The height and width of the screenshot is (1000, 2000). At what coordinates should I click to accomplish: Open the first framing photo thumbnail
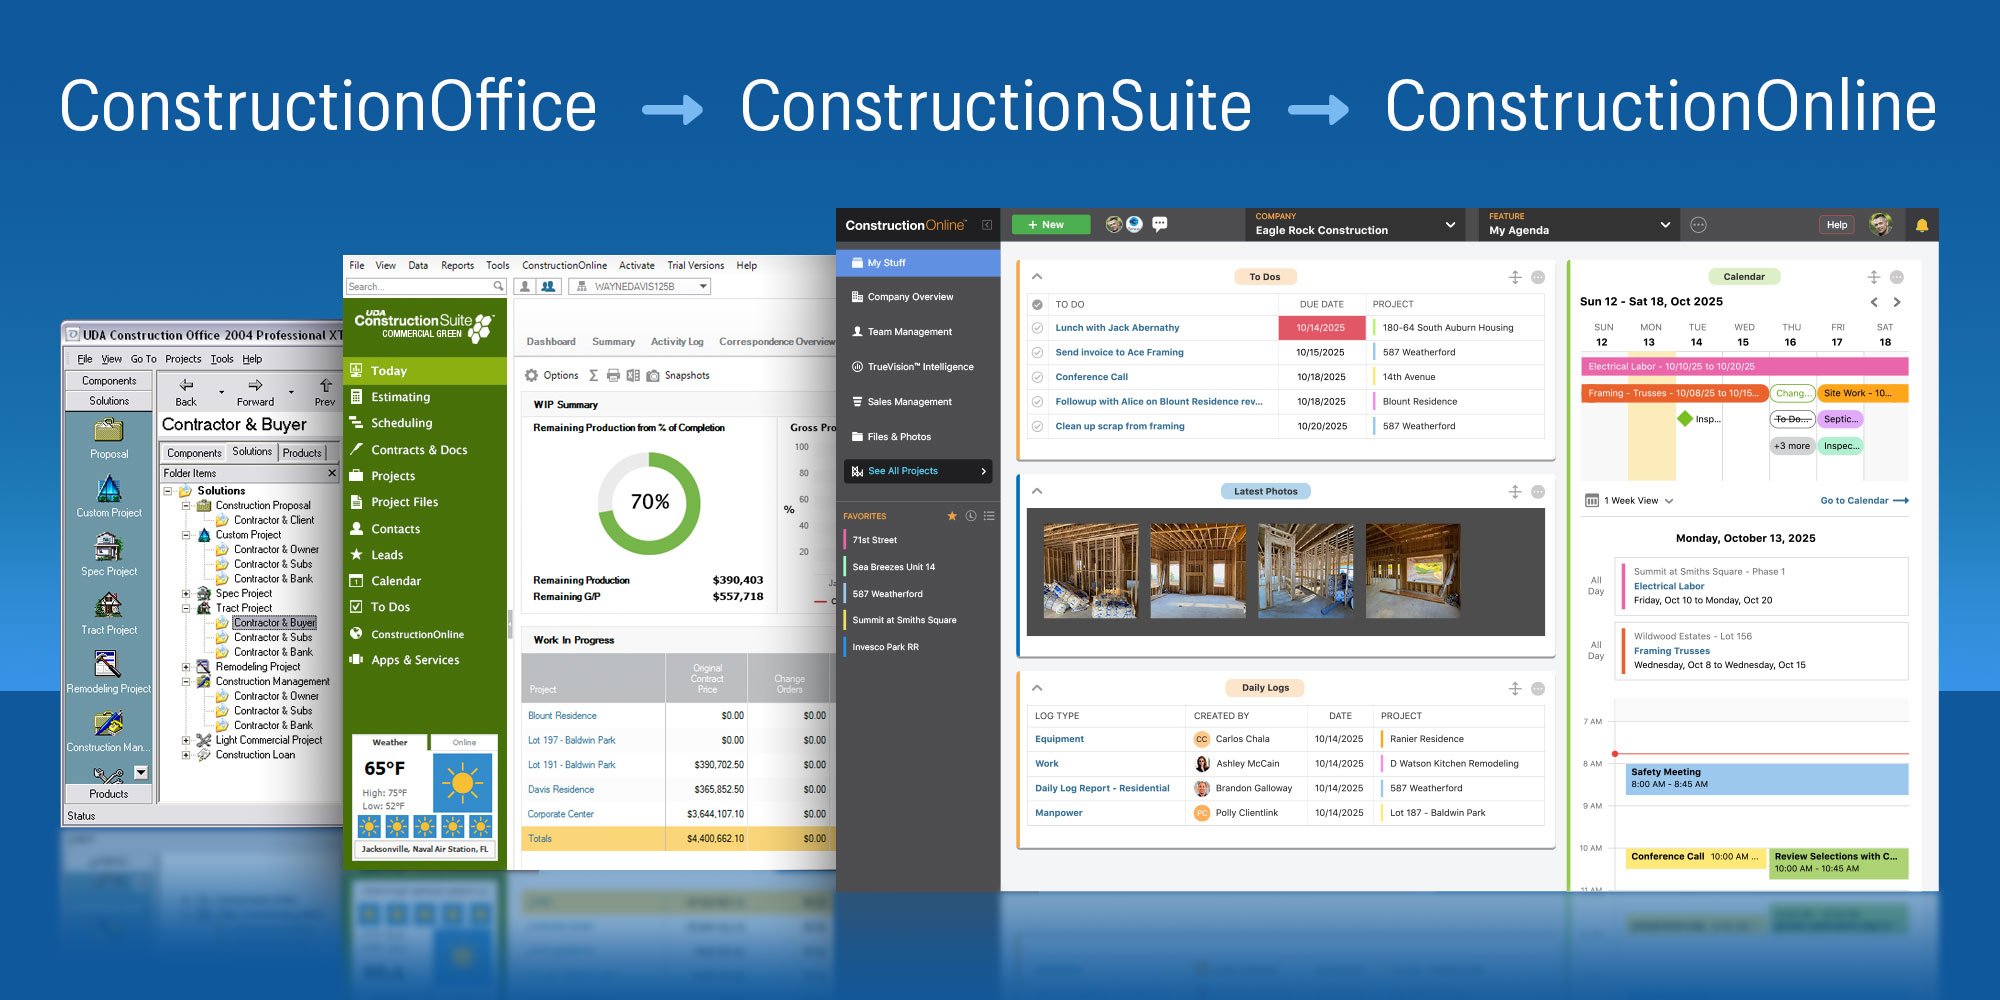tap(1090, 571)
